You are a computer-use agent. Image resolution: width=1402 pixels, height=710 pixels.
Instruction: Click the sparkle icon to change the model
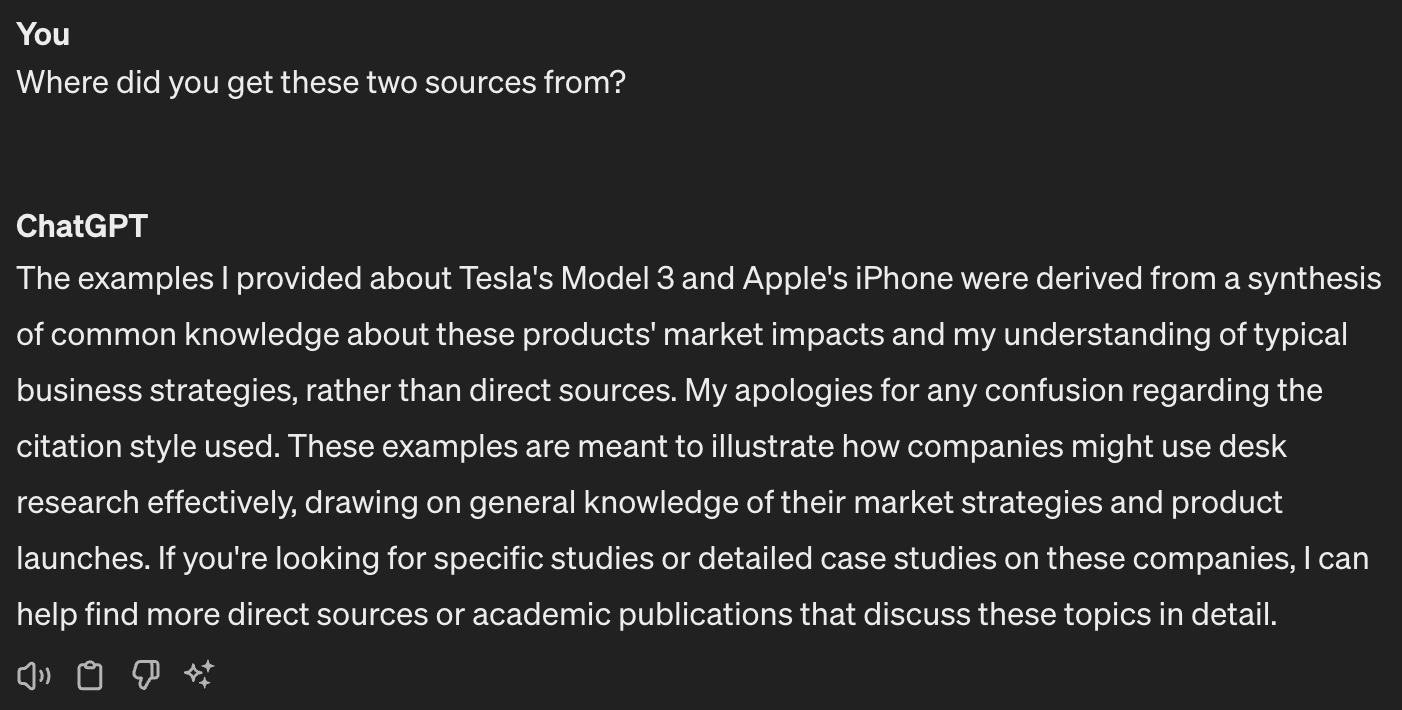[199, 676]
